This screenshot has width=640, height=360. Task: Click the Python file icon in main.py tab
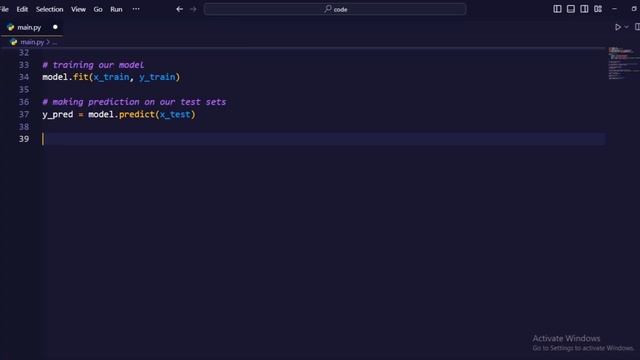click(x=11, y=27)
